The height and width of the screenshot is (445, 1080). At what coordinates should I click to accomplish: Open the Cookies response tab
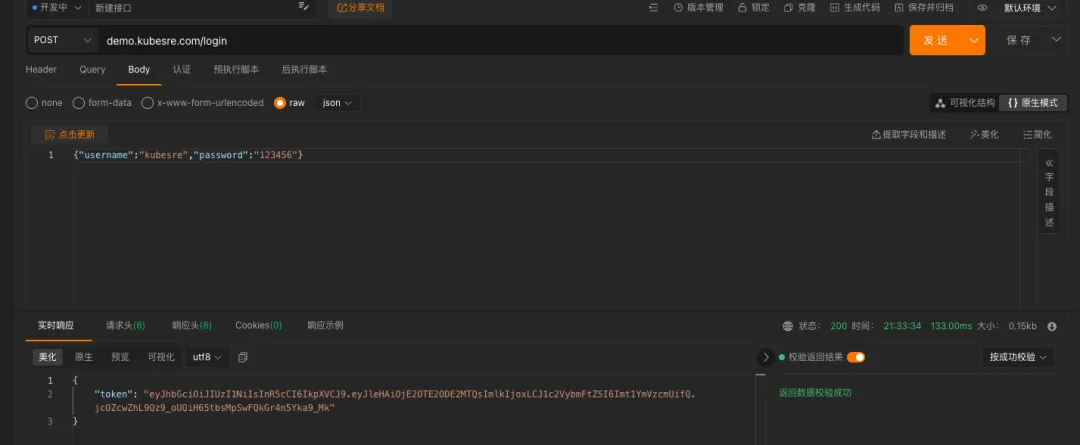click(258, 326)
